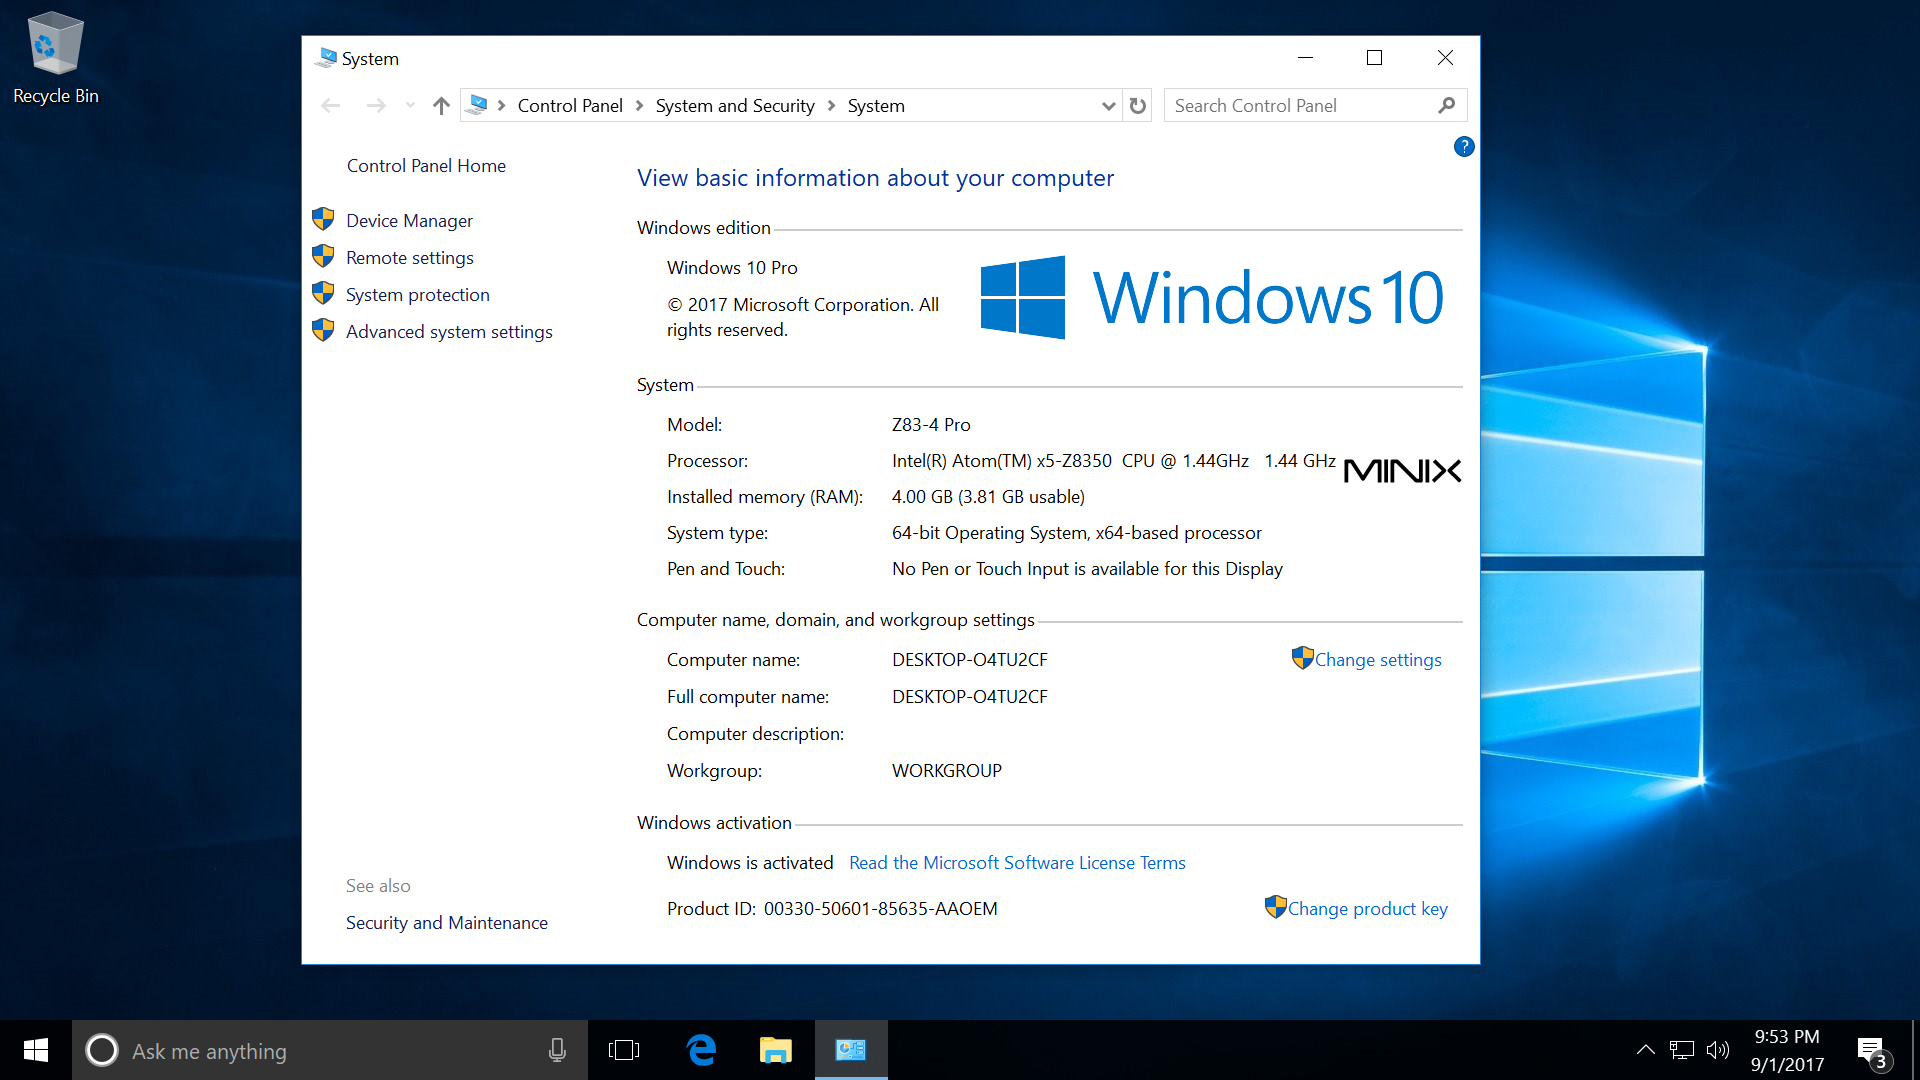Expand chevron after System and Security breadcrumb
This screenshot has height=1080, width=1920.
click(x=831, y=105)
